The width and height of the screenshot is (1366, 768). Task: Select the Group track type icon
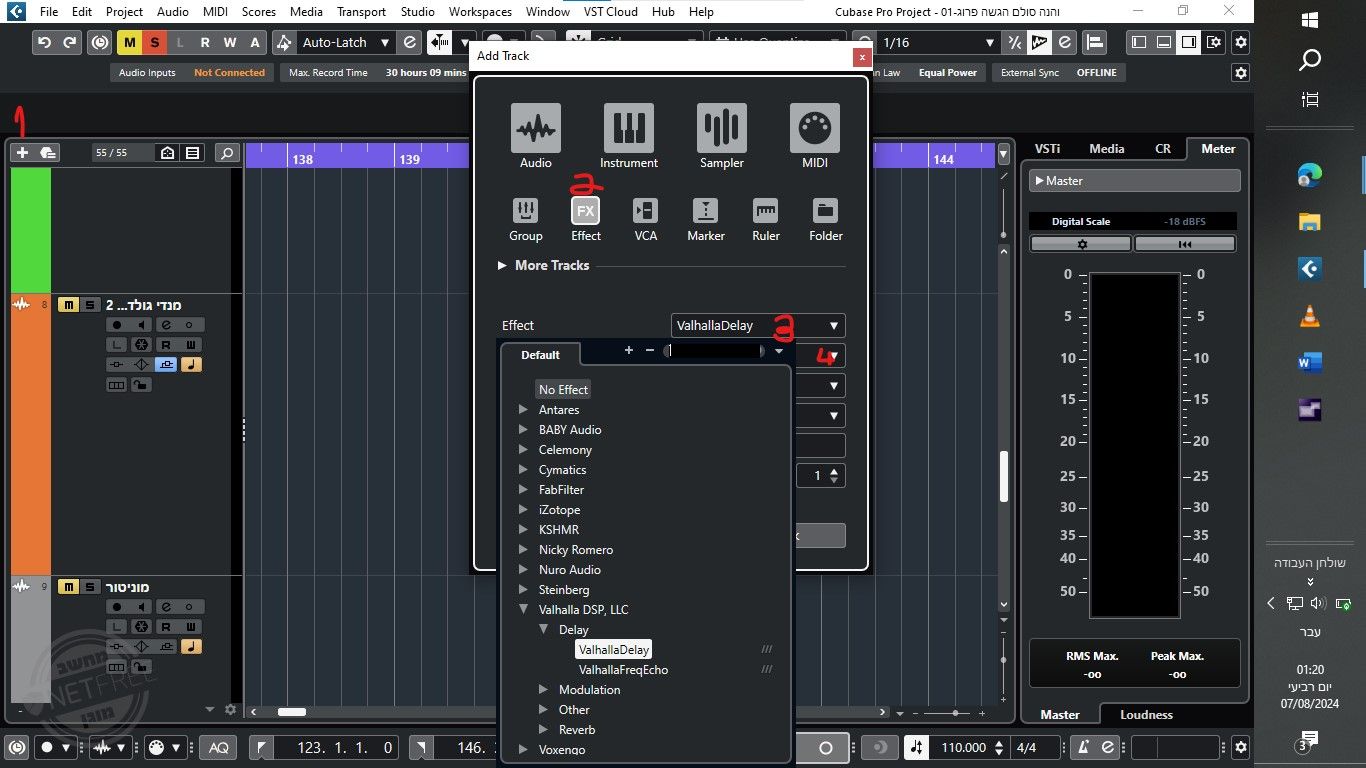(525, 210)
